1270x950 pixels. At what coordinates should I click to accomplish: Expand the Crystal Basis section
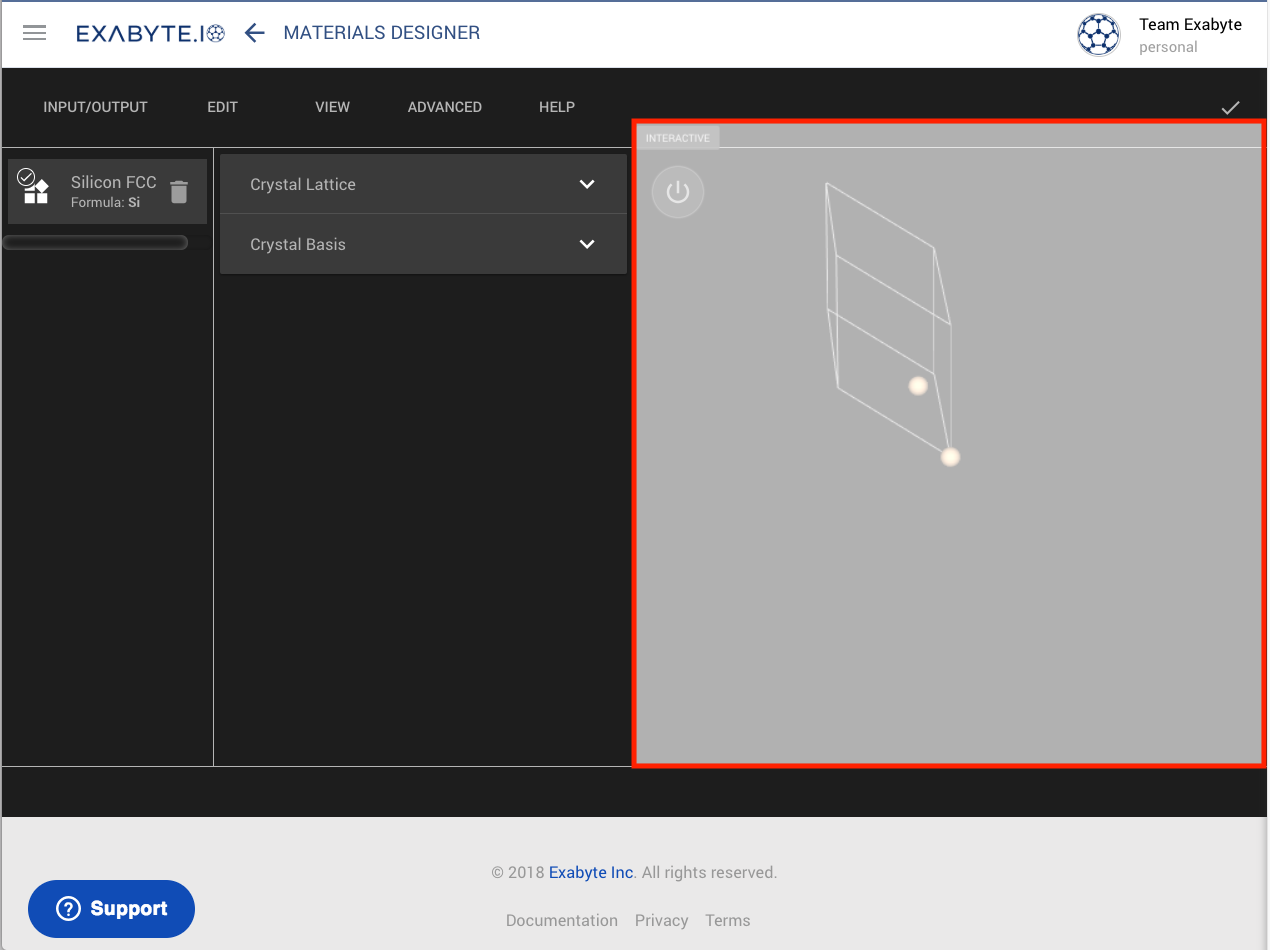tap(423, 244)
